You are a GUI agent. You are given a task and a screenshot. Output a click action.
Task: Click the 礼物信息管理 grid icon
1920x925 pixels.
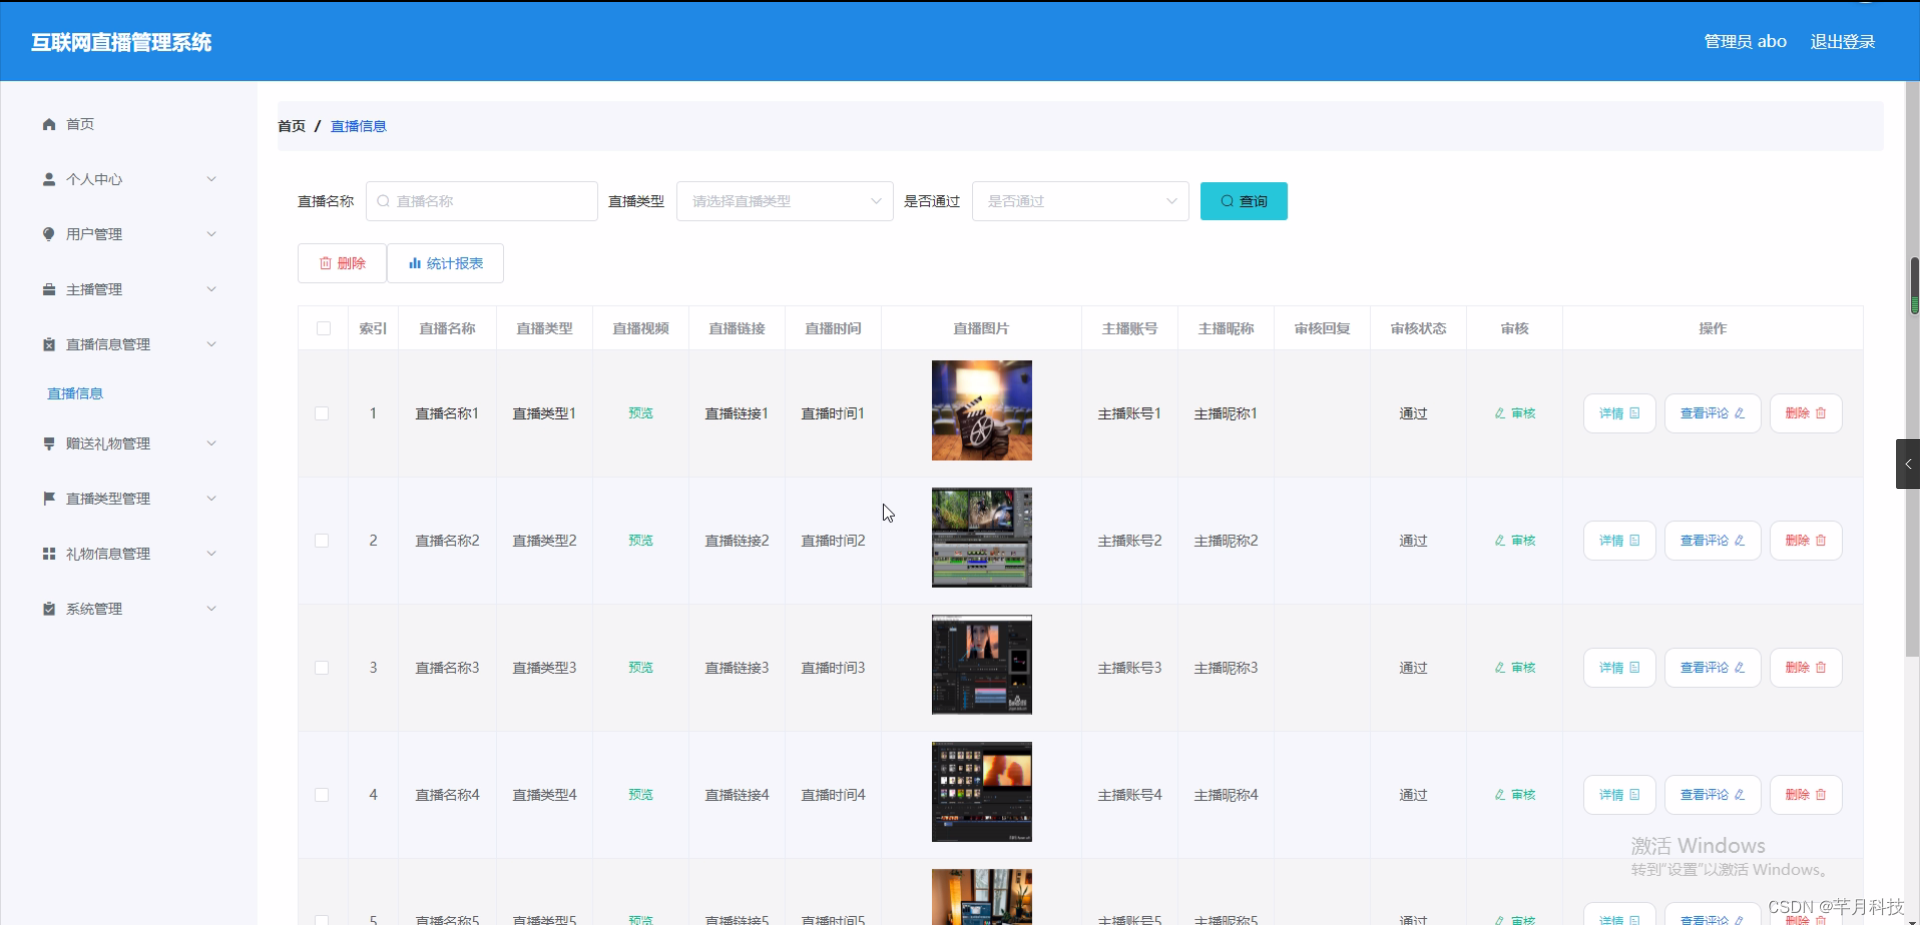point(48,553)
